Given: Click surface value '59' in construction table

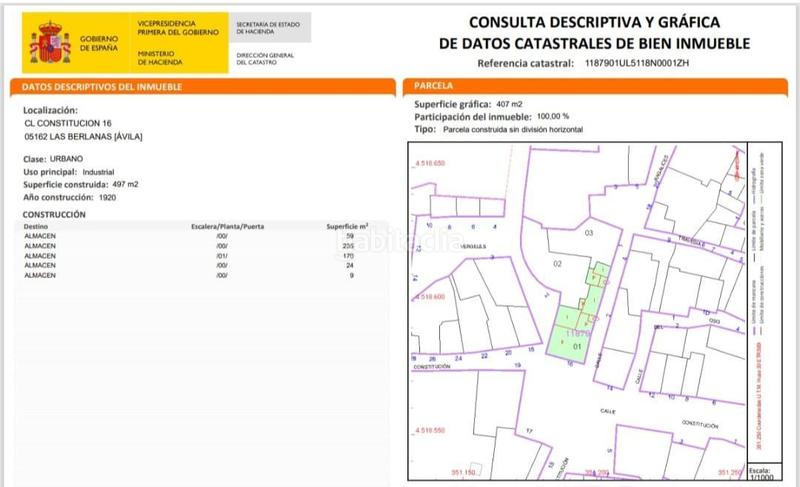Looking at the screenshot, I should pyautogui.click(x=350, y=236).
